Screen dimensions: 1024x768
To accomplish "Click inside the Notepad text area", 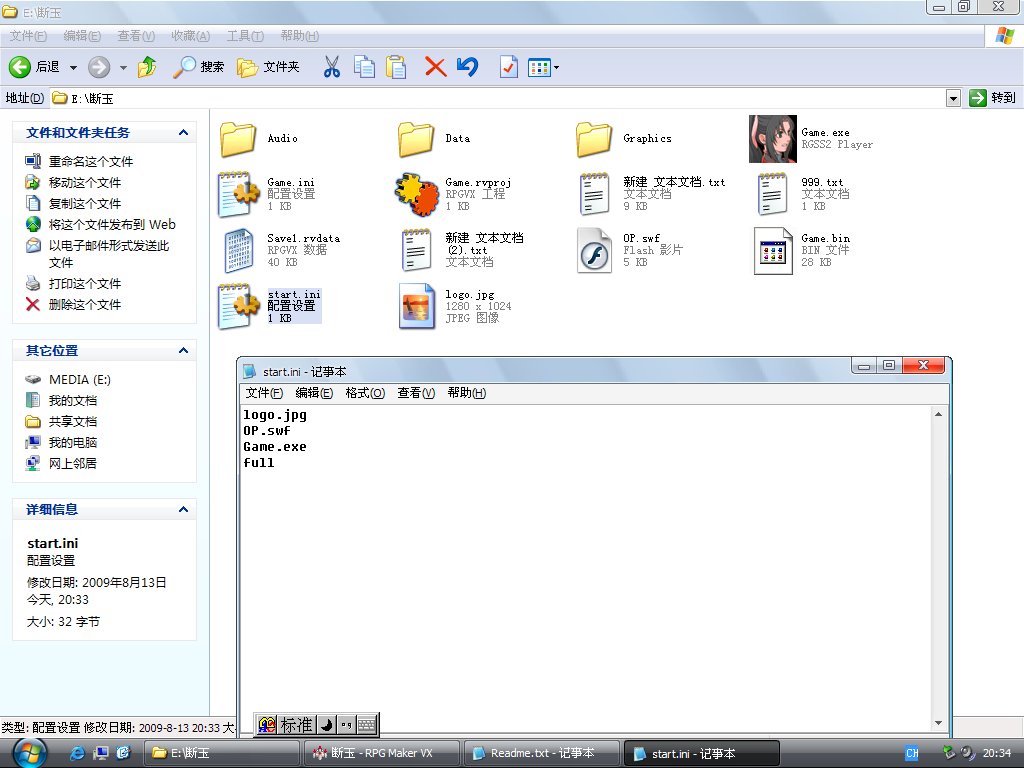I will point(586,568).
